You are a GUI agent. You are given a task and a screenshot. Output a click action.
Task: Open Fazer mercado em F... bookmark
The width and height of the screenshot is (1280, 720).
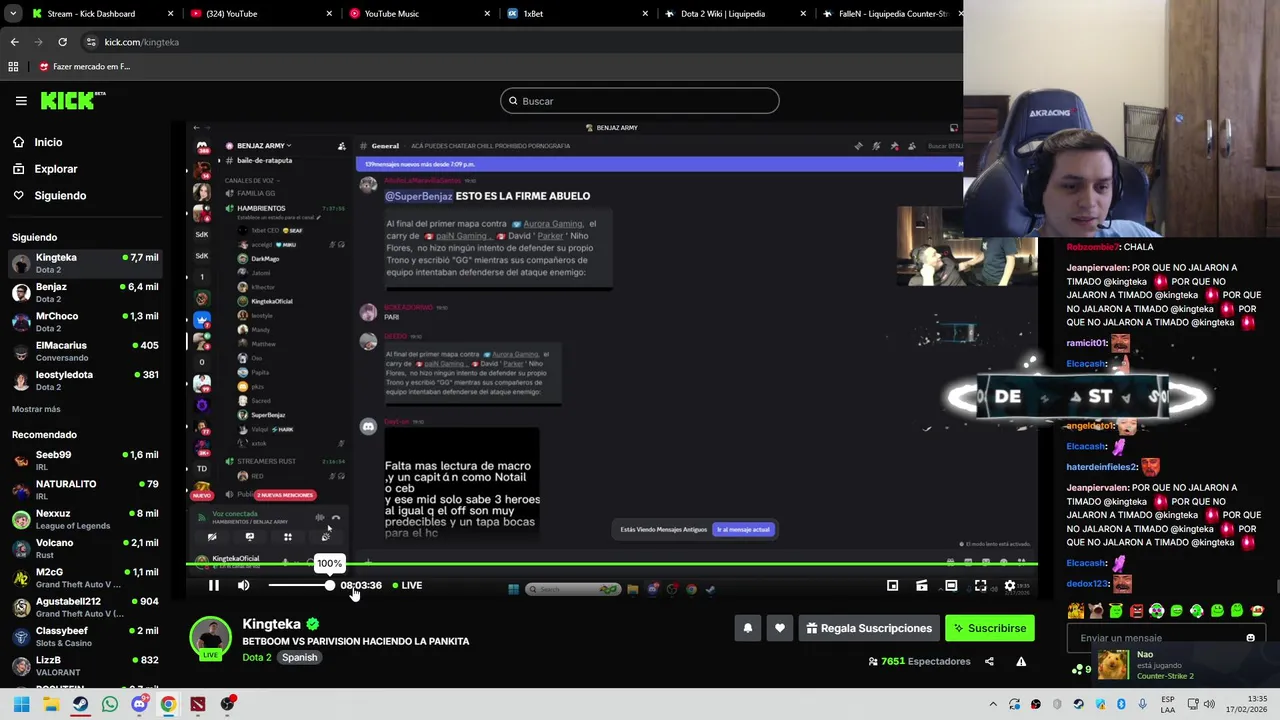[x=85, y=66]
